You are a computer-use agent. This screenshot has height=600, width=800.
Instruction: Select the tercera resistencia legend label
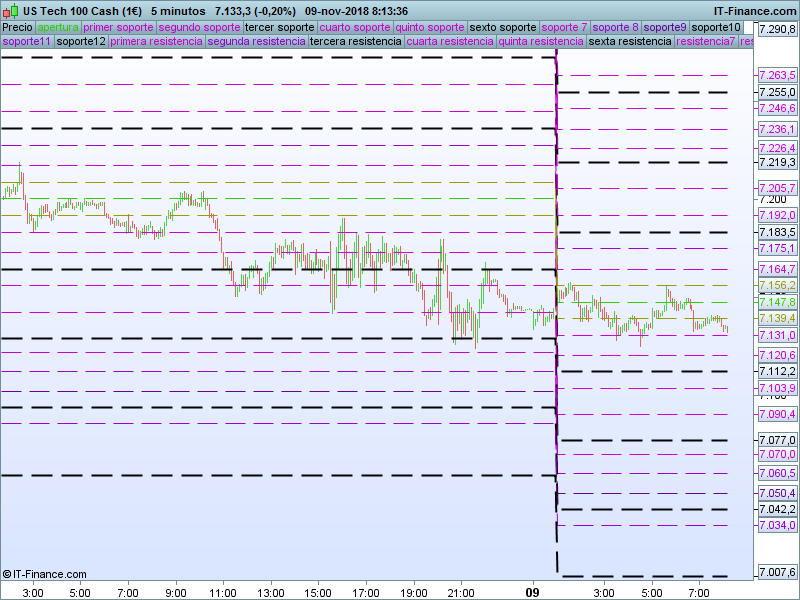click(x=355, y=42)
